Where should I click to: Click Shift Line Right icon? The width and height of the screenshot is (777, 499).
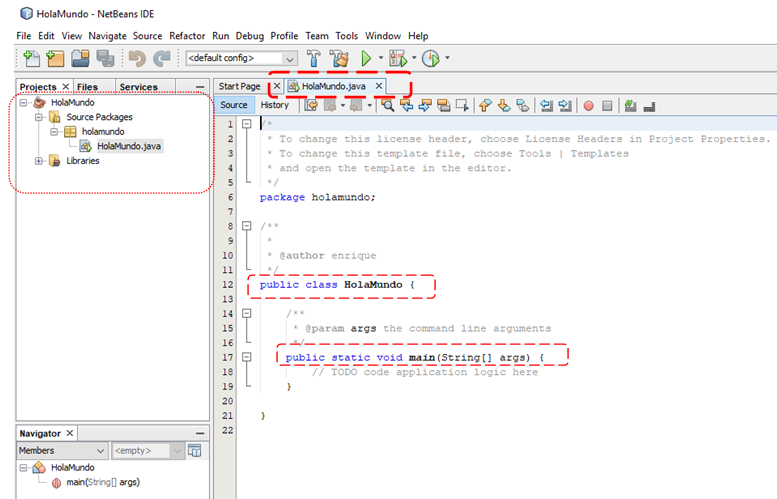tap(564, 105)
